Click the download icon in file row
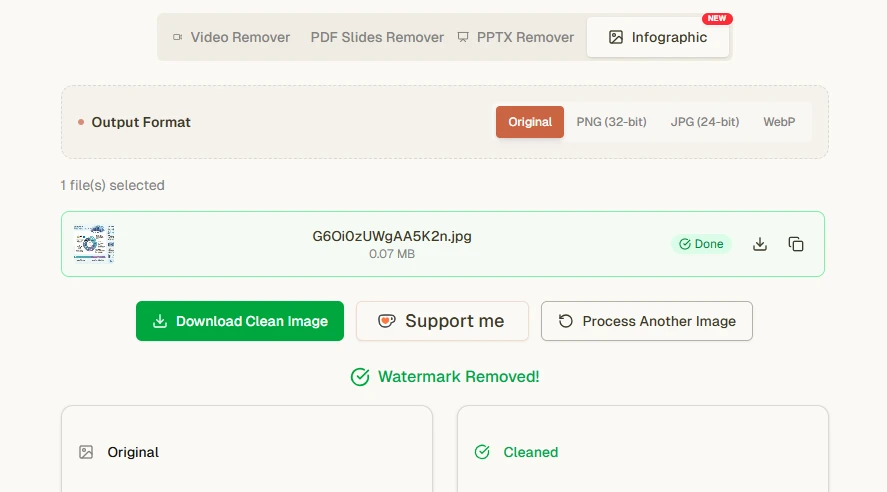This screenshot has width=887, height=492. (x=760, y=244)
